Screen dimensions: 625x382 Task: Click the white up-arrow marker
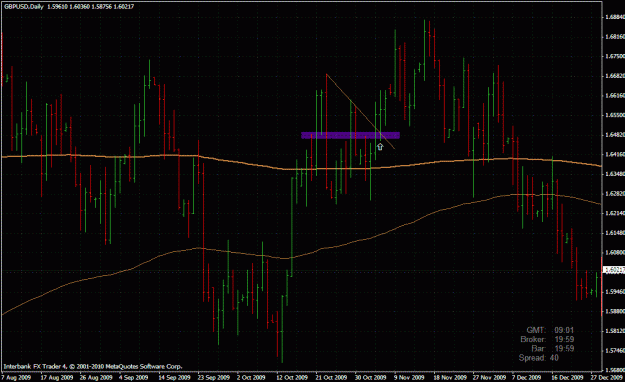click(x=380, y=146)
